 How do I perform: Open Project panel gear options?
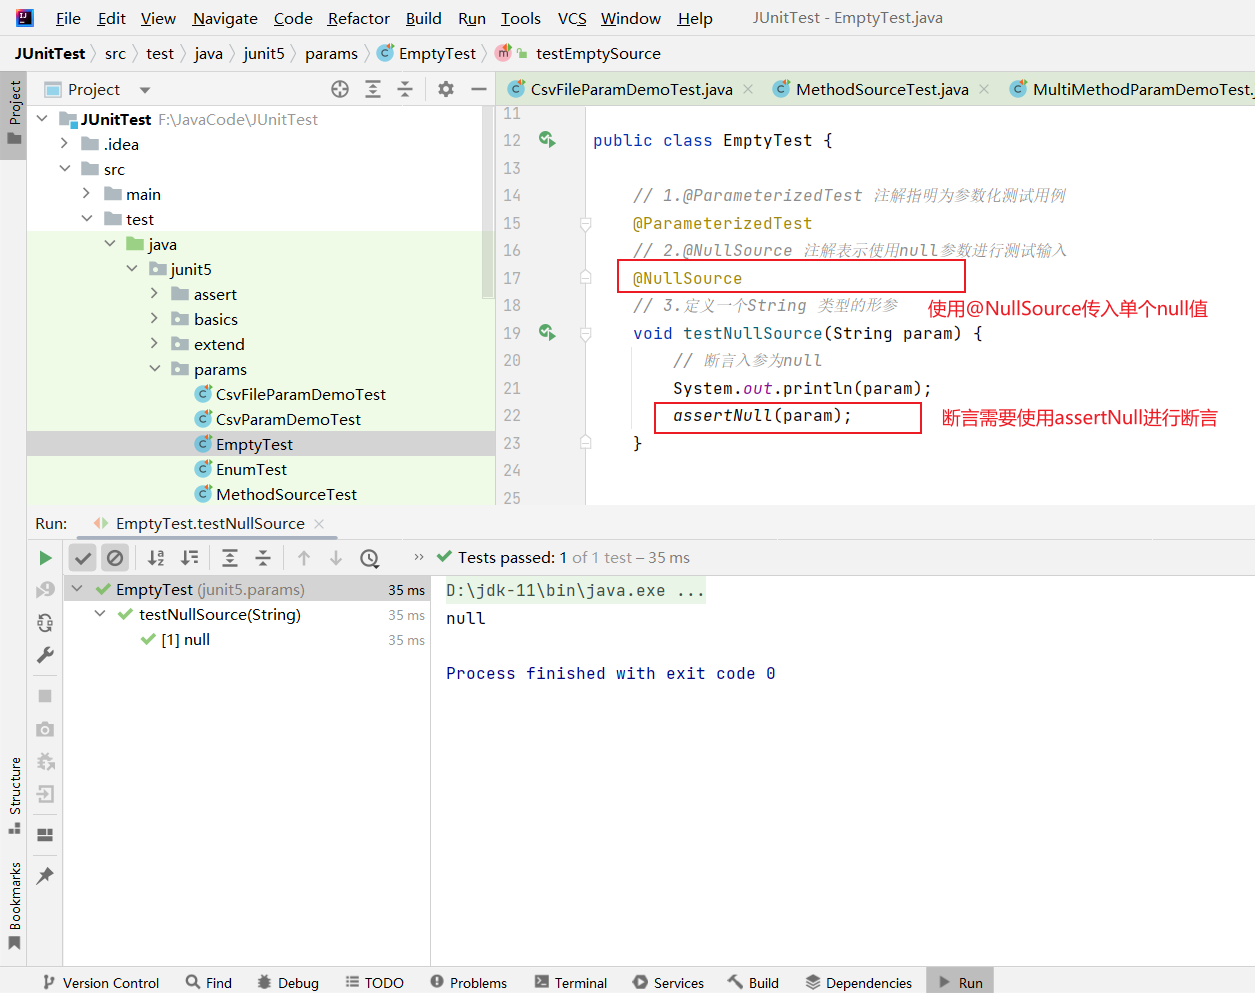(446, 89)
